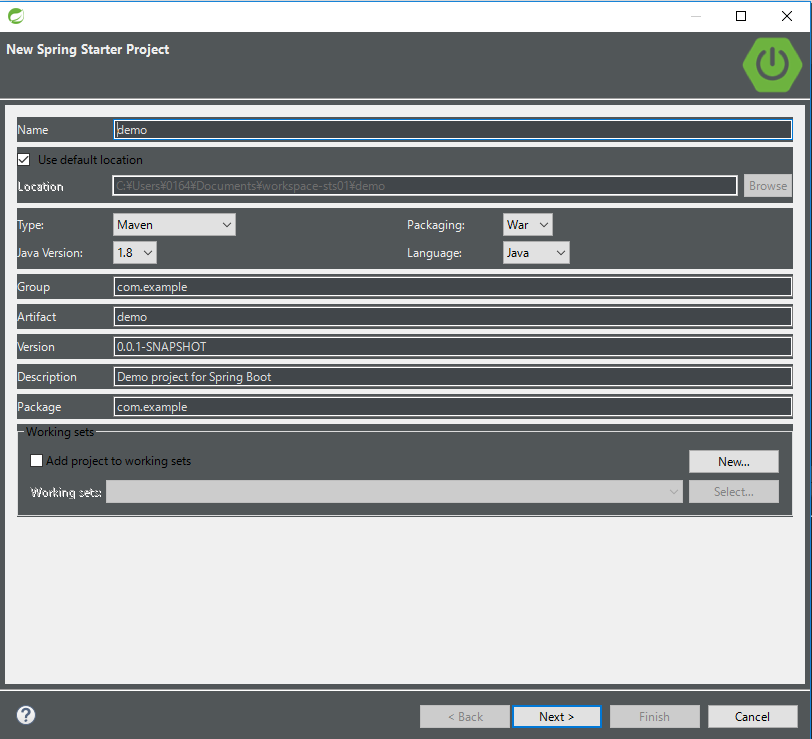812x739 pixels.
Task: Click the Version field 0.0.1-SNAPSHOT
Action: click(x=453, y=347)
